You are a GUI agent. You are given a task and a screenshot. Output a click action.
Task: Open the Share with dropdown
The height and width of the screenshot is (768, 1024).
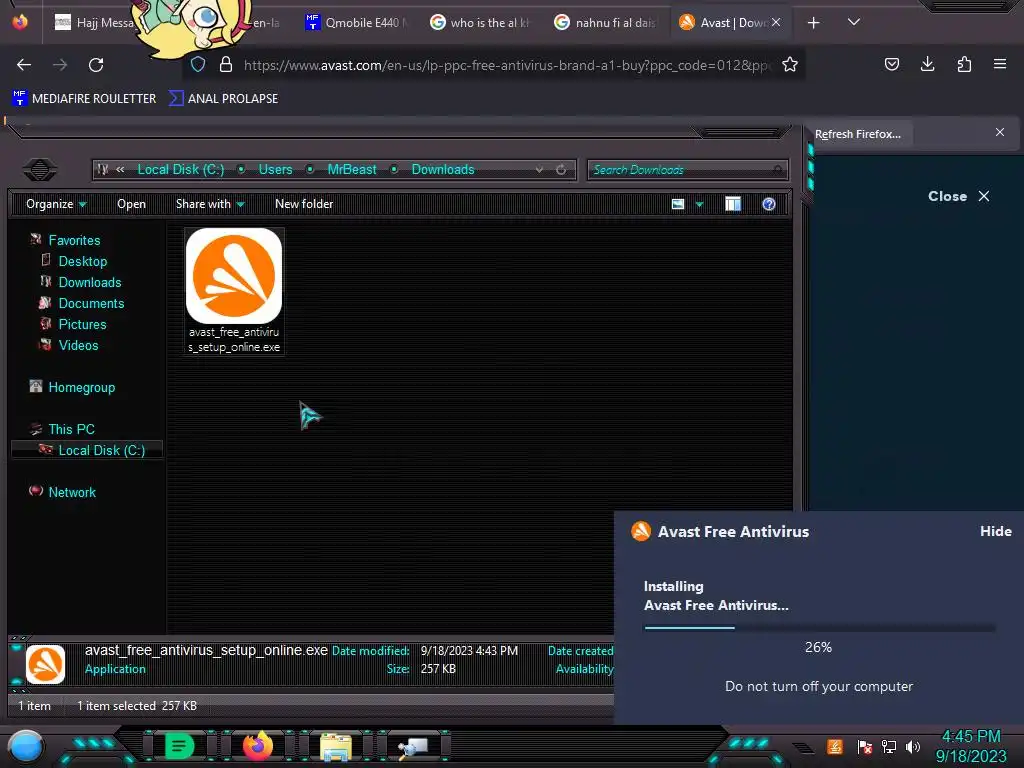pyautogui.click(x=210, y=204)
